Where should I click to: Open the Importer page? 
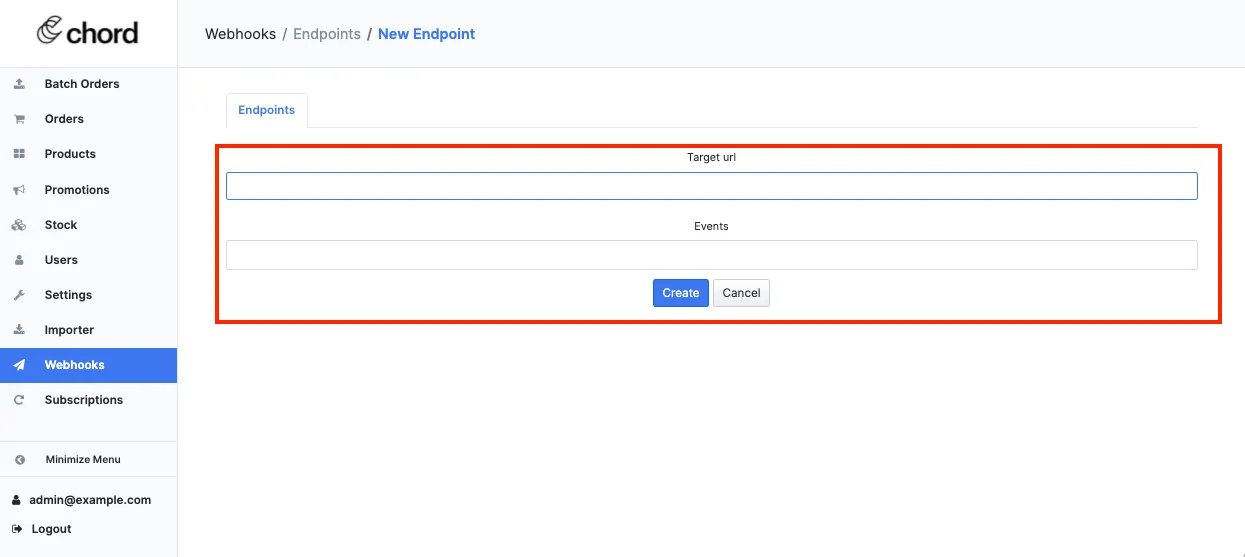(x=88, y=330)
